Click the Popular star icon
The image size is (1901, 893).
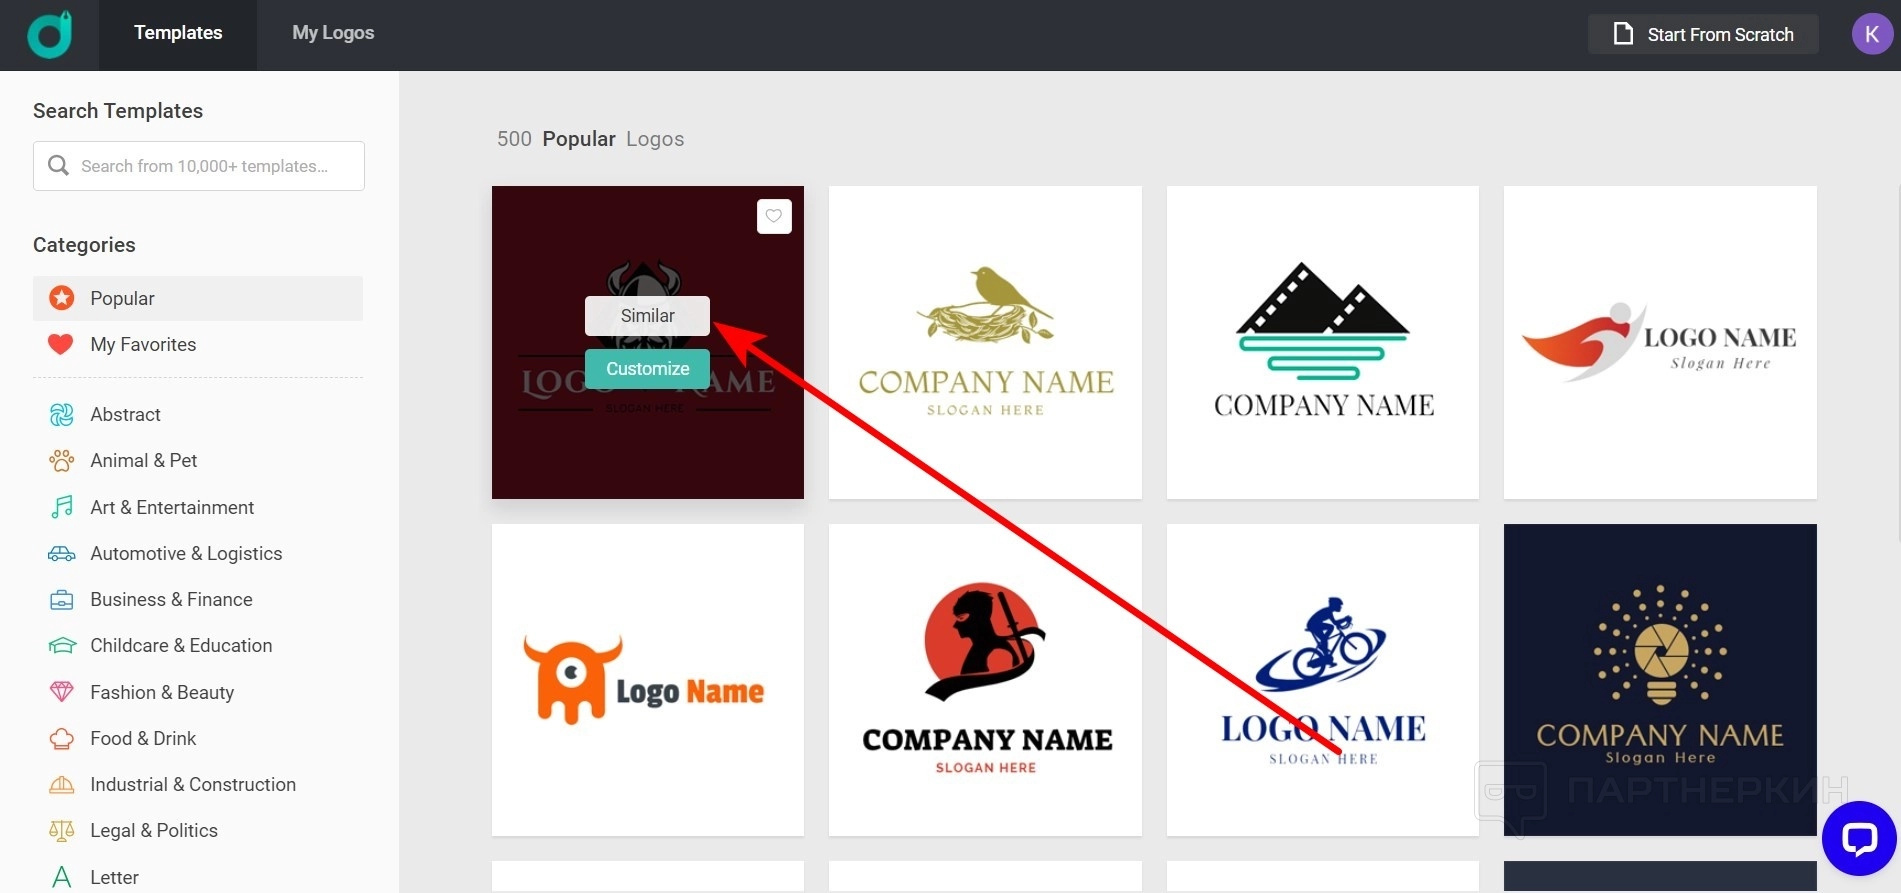click(61, 298)
